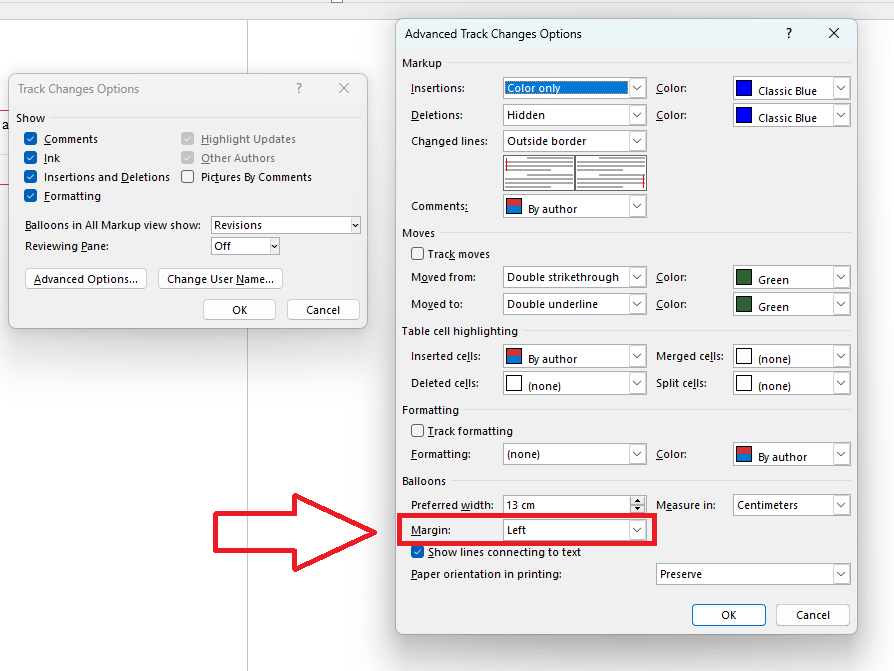Click help icon in Track Changes Options dialog
This screenshot has height=671, width=894.
pos(299,88)
